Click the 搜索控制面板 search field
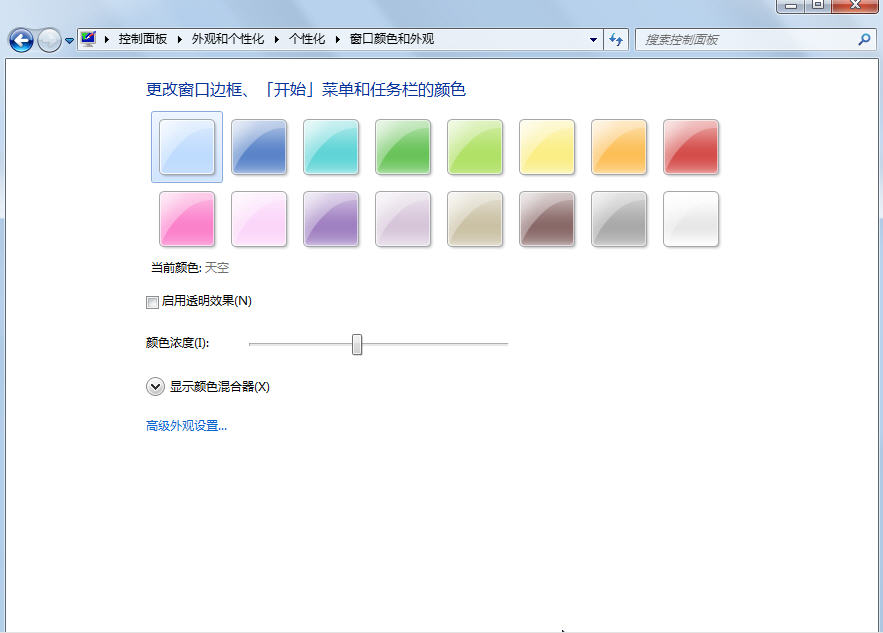Image resolution: width=883 pixels, height=633 pixels. coord(745,40)
